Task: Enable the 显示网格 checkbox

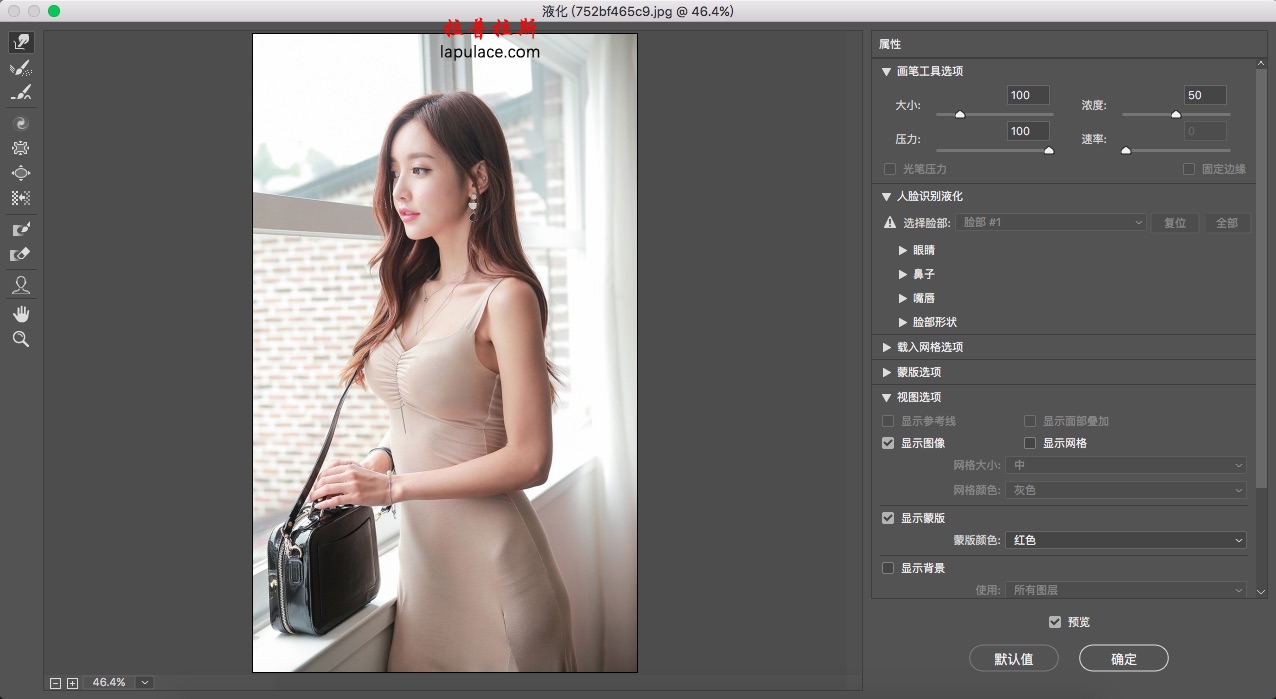Action: (x=1030, y=443)
